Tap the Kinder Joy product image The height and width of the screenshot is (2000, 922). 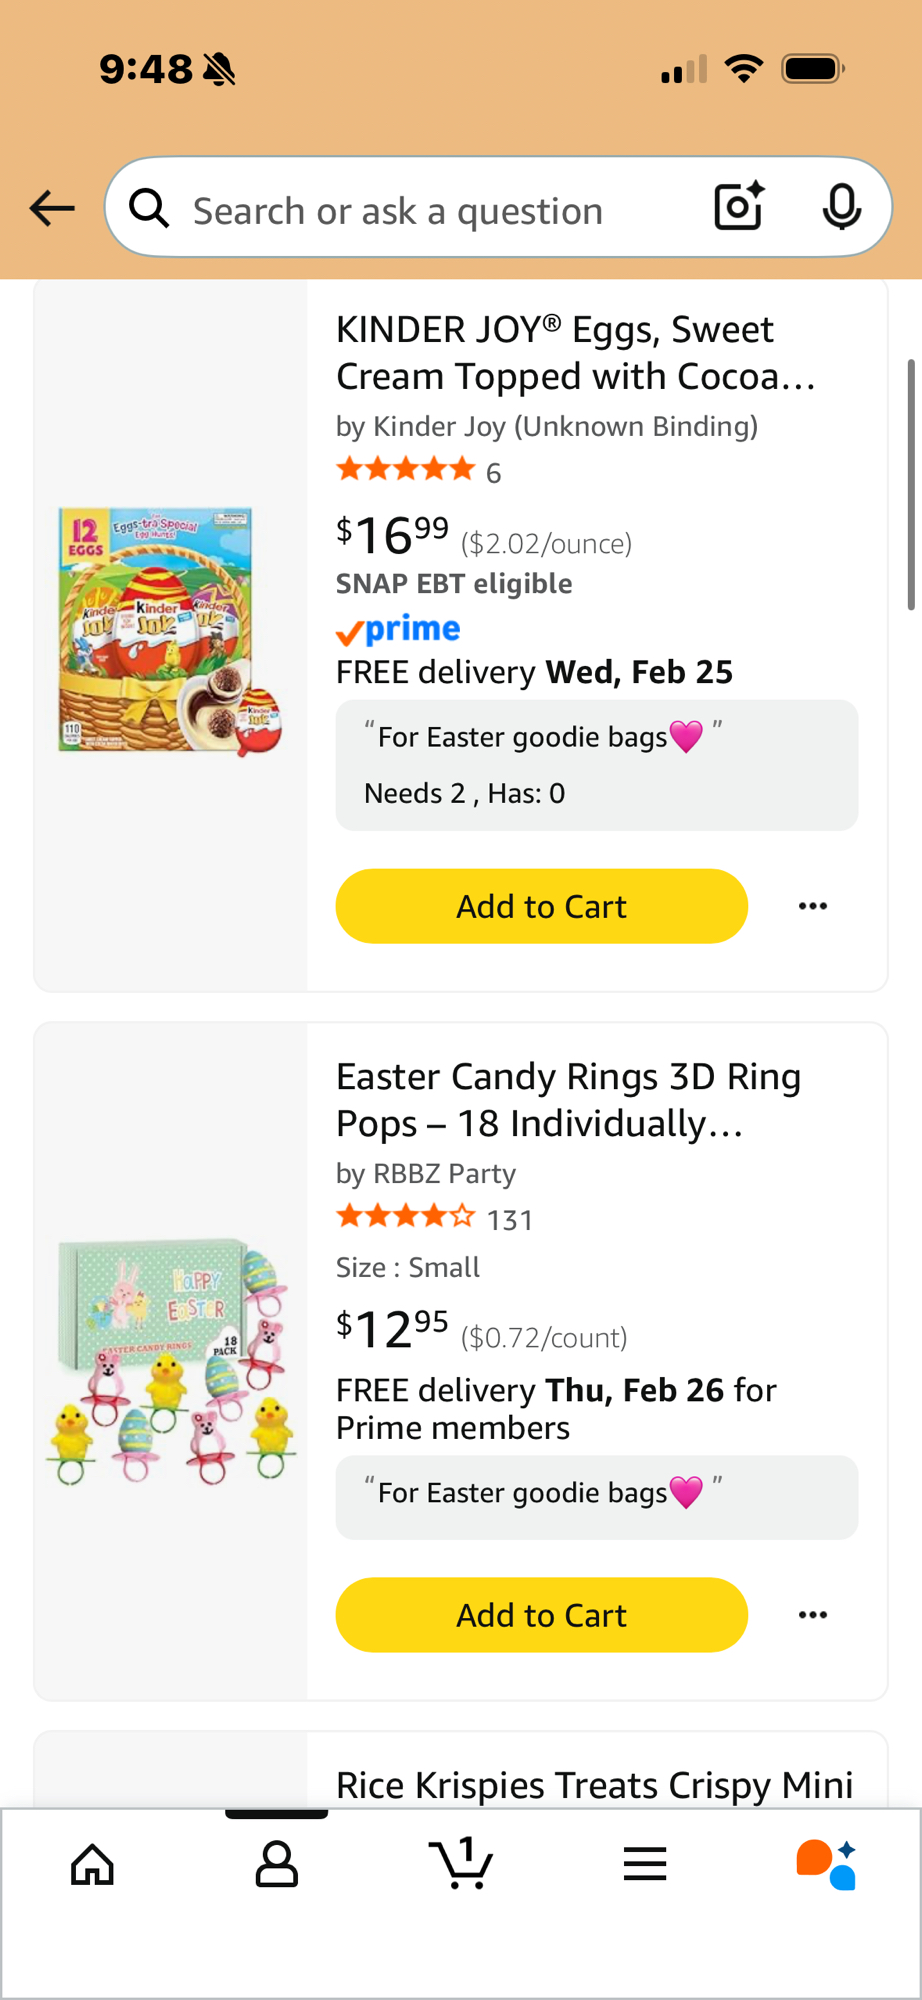tap(170, 630)
